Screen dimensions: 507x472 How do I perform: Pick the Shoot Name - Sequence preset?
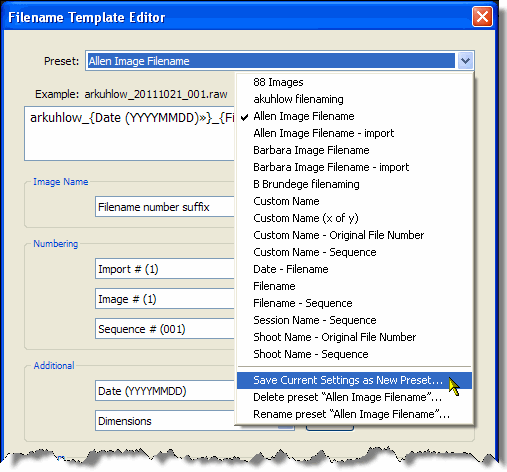coord(354,354)
